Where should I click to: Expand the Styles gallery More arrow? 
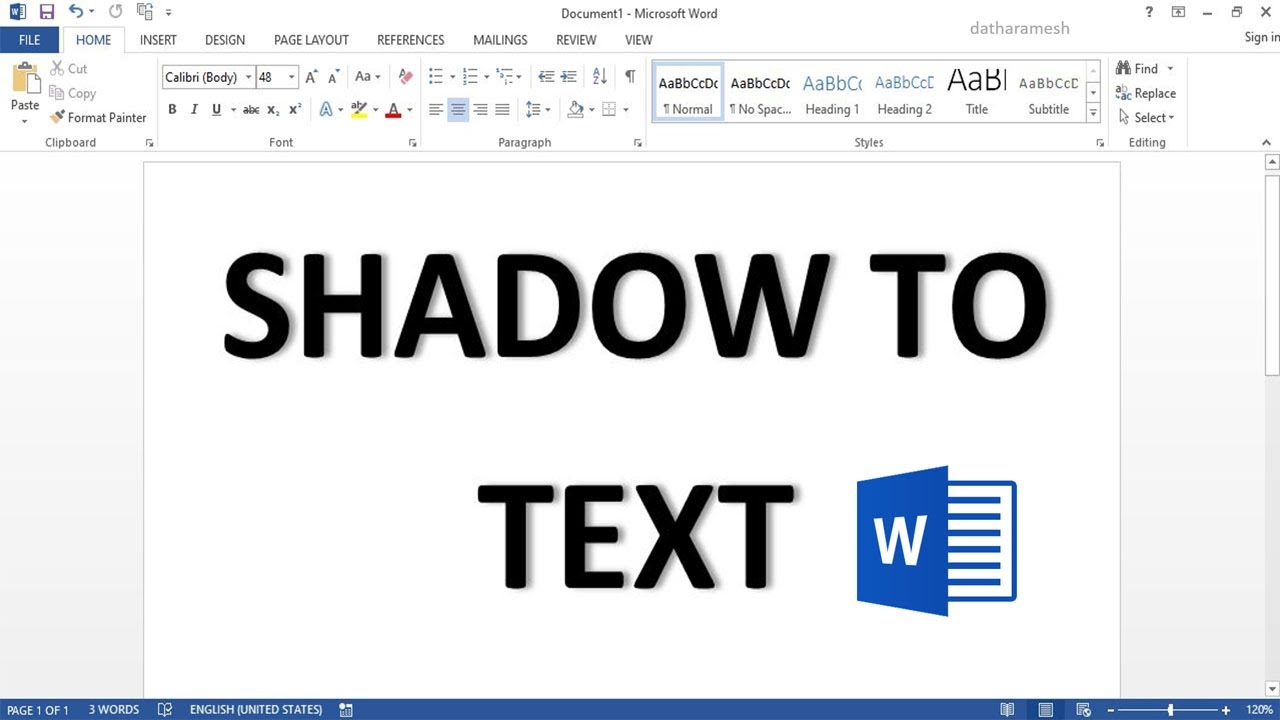pyautogui.click(x=1093, y=114)
